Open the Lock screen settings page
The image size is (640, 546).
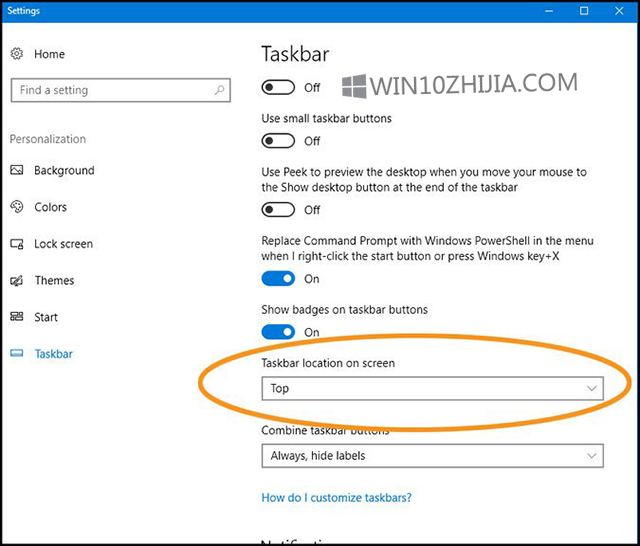pyautogui.click(x=63, y=244)
